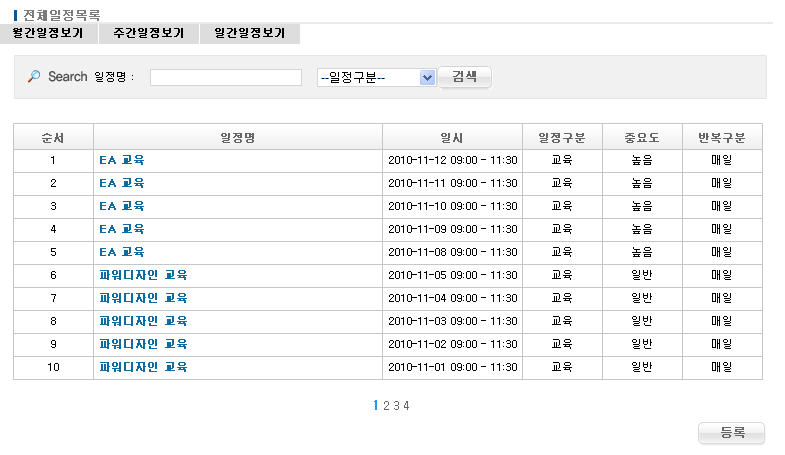Click the magnifier icon beside Search

tap(33, 77)
